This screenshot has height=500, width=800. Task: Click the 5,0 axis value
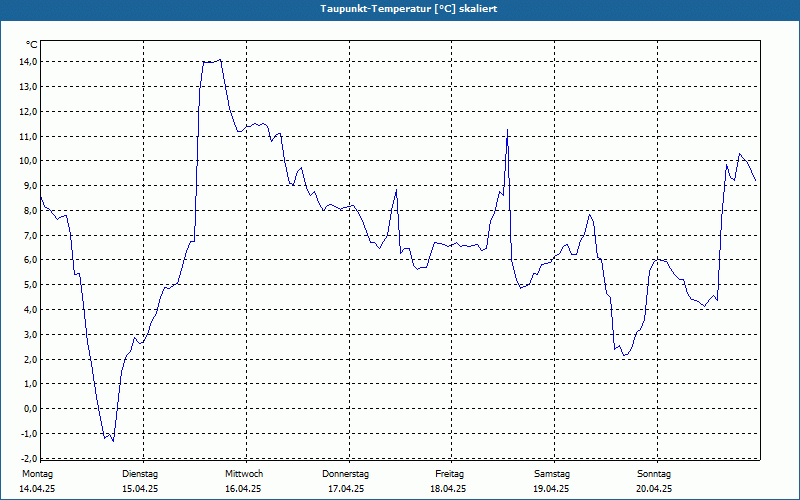[30, 285]
